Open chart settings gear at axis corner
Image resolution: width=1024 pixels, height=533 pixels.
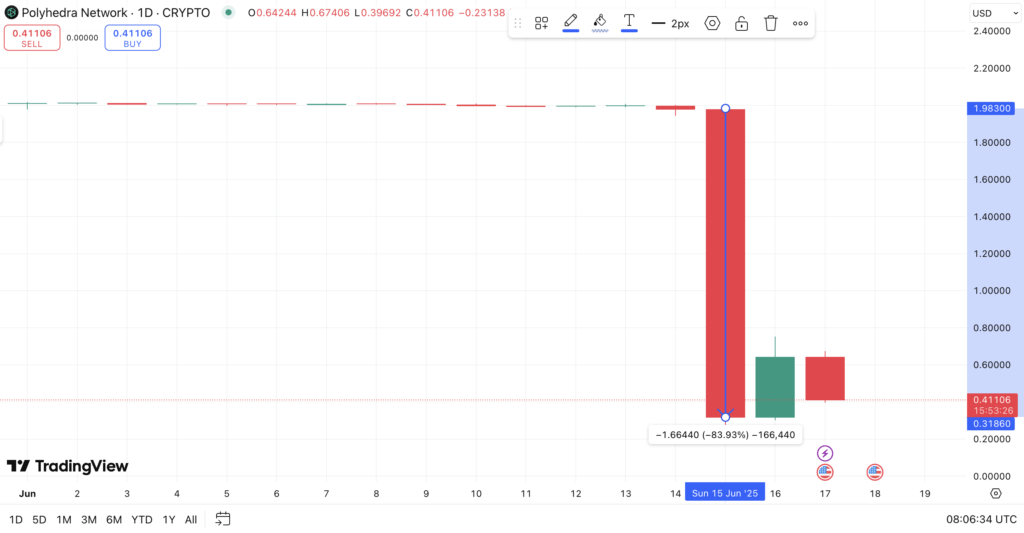point(995,493)
